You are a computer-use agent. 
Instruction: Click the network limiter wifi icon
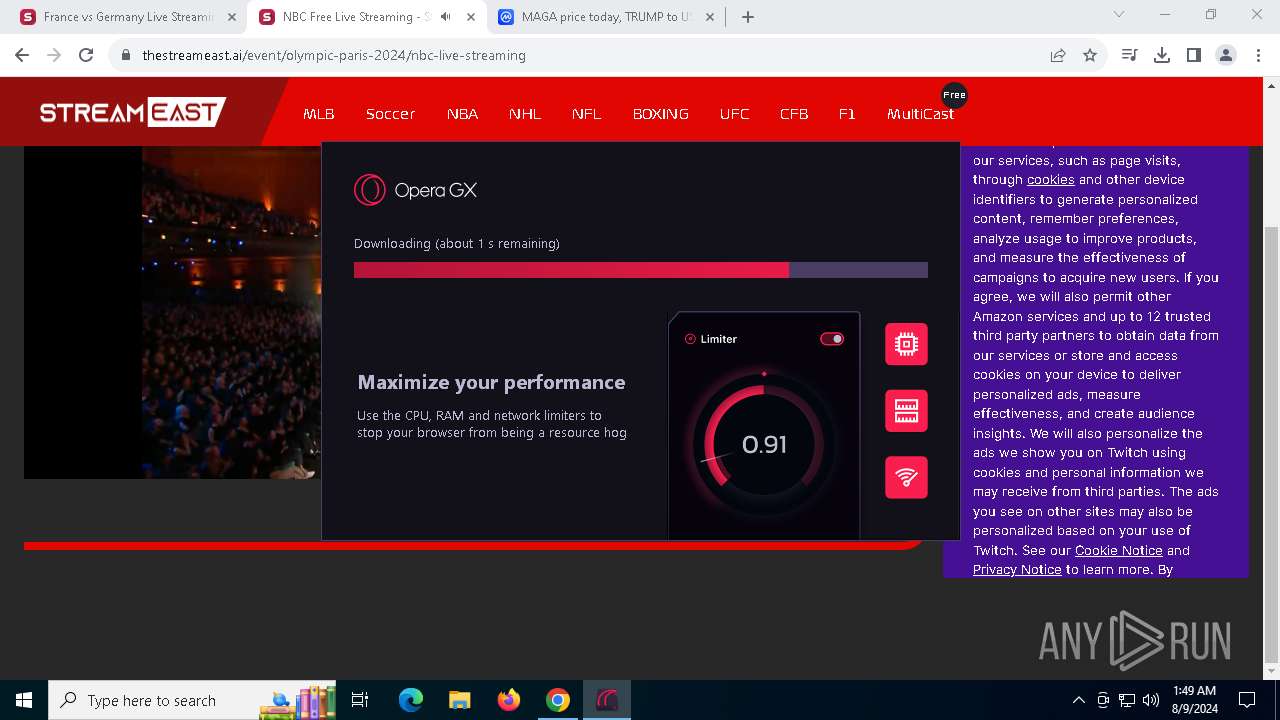click(x=906, y=477)
